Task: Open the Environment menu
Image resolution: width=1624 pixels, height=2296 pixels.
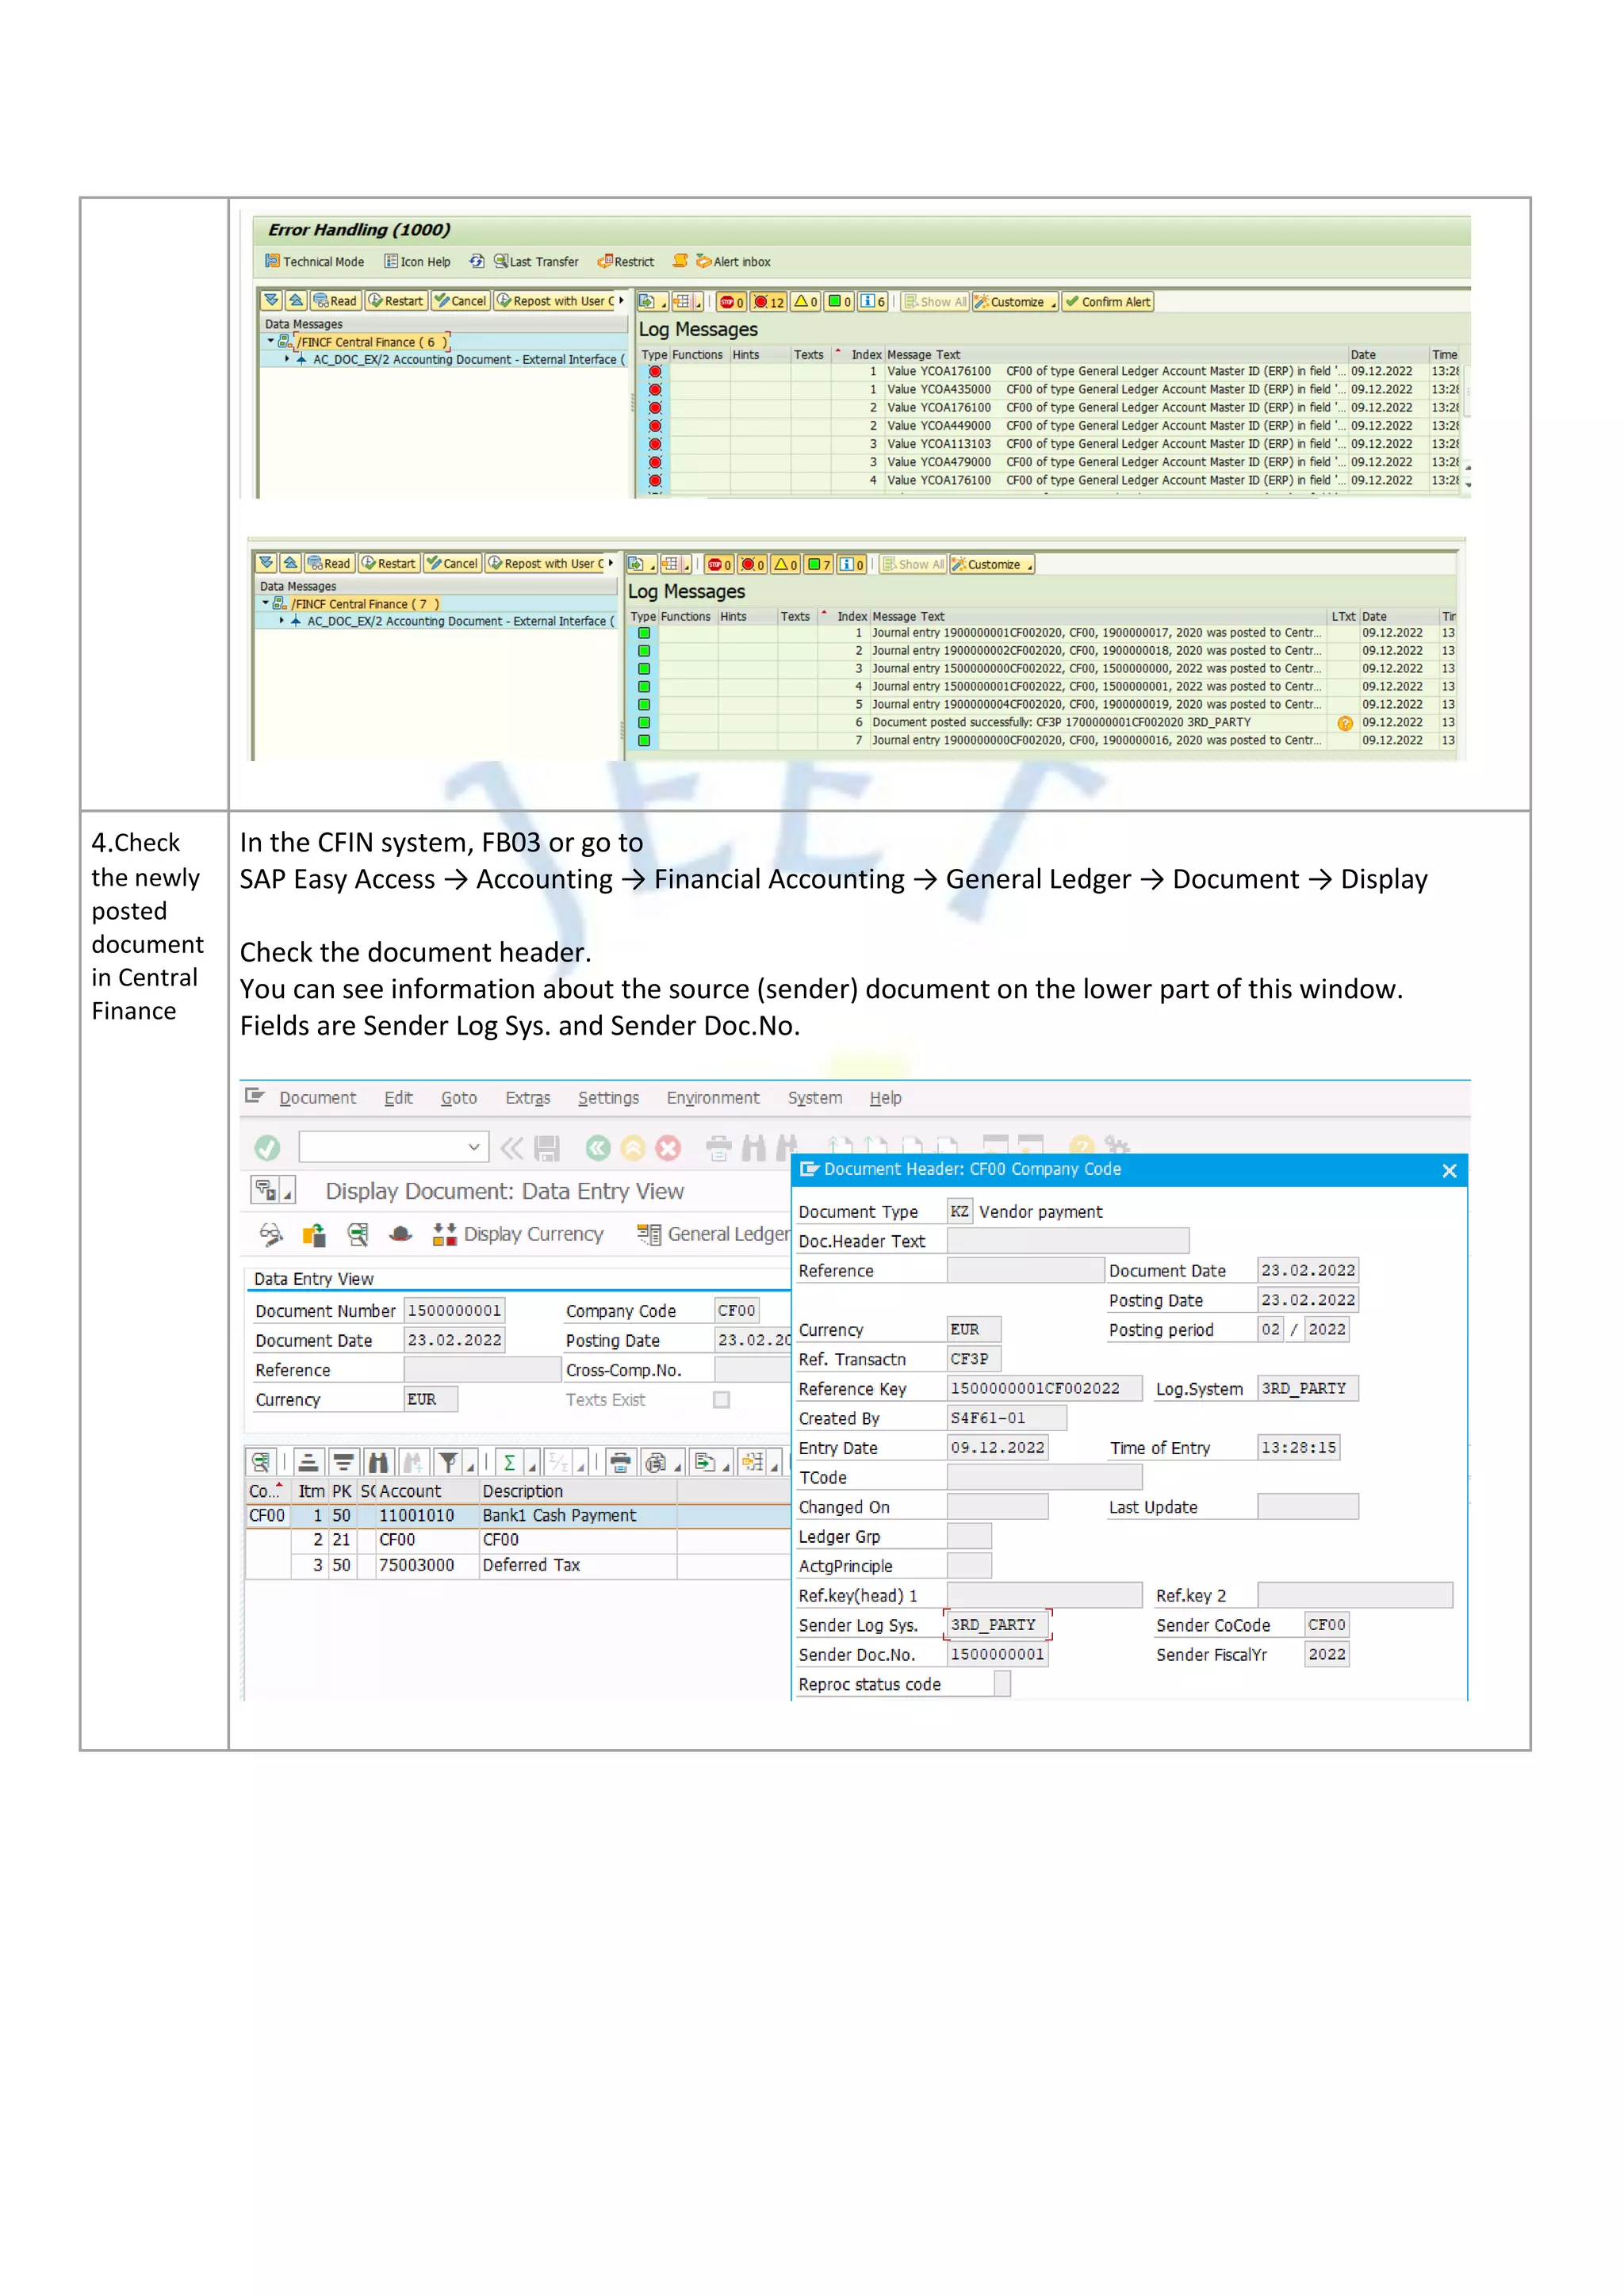Action: [x=713, y=1098]
